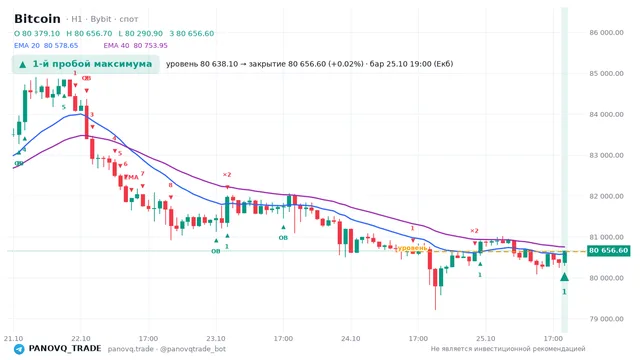Click the 83 000.00 price axis label

[x=607, y=155]
